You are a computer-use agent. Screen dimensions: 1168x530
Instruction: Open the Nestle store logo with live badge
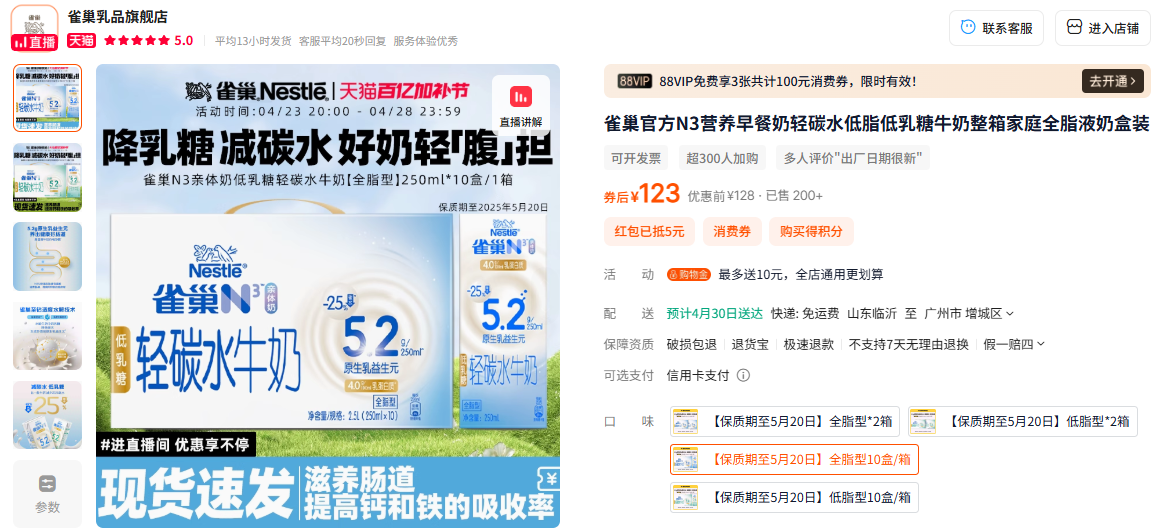pyautogui.click(x=34, y=28)
